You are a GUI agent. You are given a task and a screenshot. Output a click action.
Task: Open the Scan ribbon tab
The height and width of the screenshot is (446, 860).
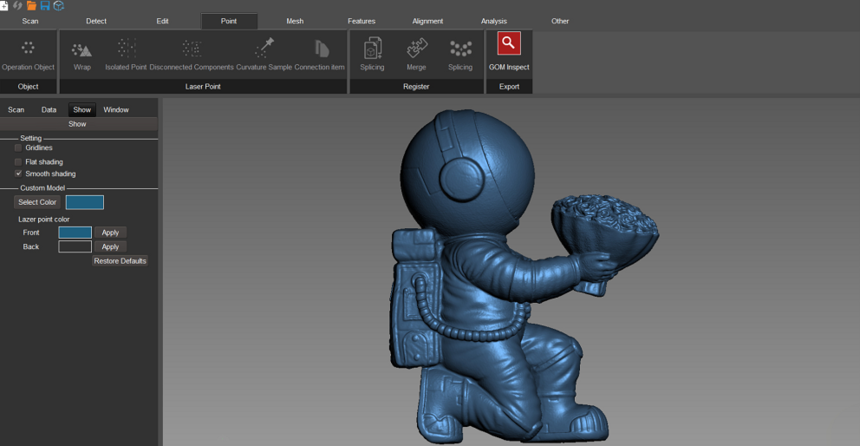(30, 21)
